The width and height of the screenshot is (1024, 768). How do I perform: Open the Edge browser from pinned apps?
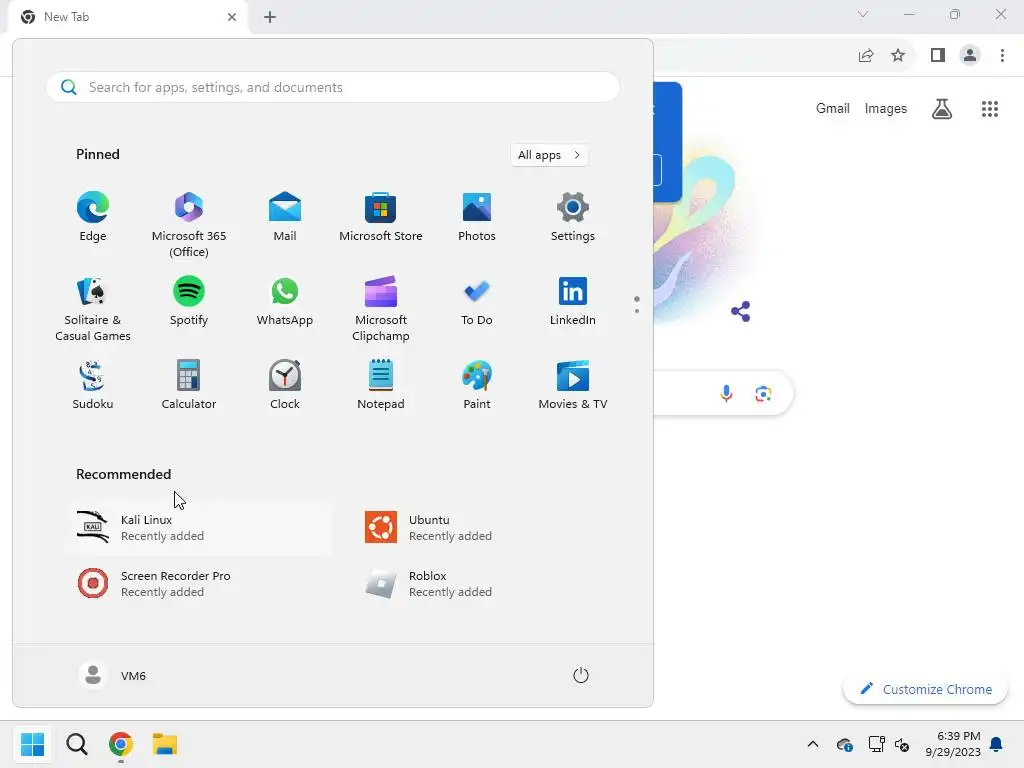click(93, 217)
